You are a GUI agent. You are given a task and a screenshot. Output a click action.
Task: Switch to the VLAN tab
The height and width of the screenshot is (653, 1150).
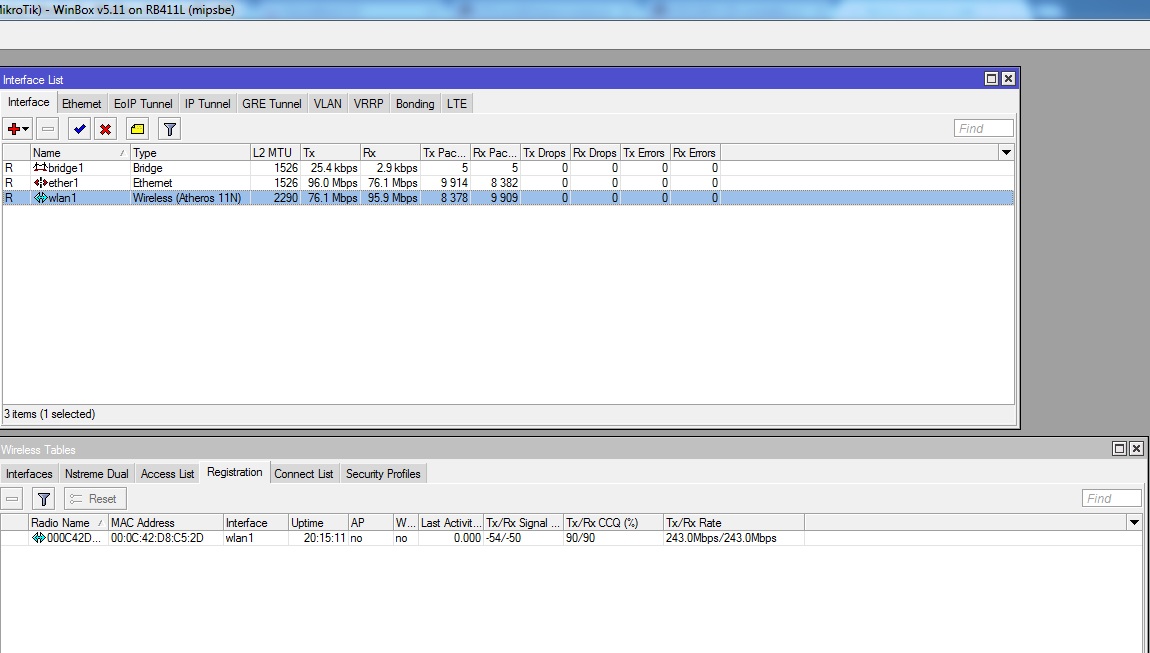328,103
